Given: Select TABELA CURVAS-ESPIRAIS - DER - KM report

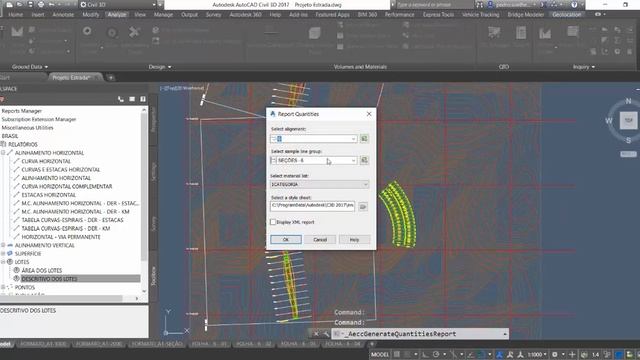Looking at the screenshot, I should 66,229.
